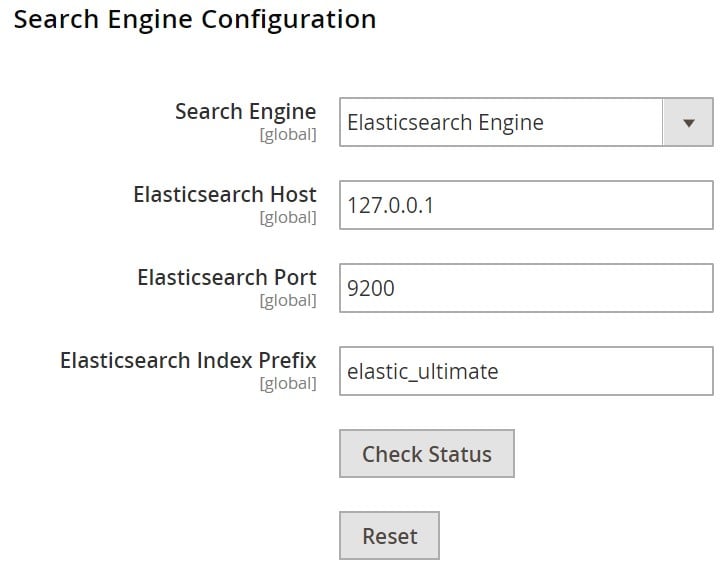The image size is (722, 577).
Task: Select the Elasticsearch Index Prefix field
Action: 526,371
